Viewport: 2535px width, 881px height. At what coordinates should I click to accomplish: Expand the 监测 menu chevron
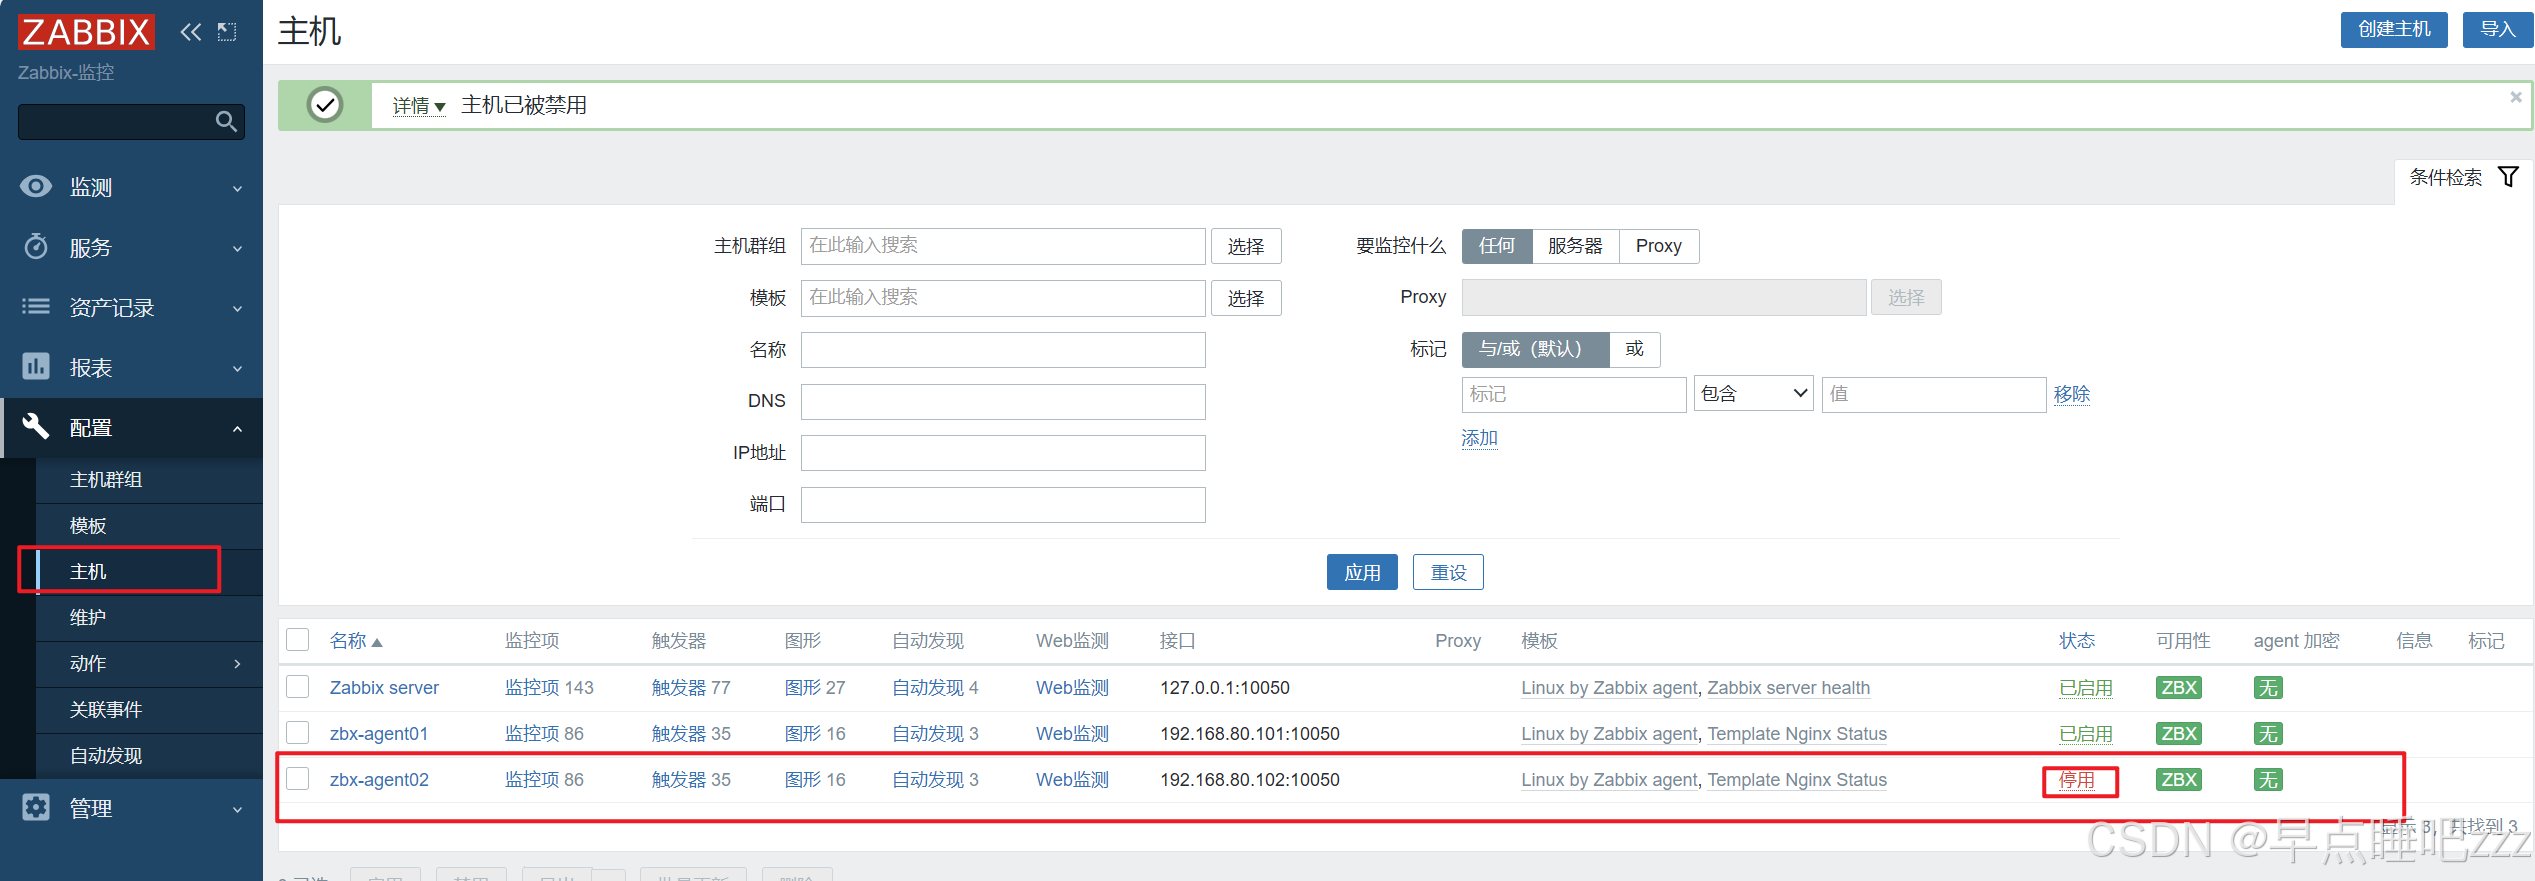[x=237, y=188]
